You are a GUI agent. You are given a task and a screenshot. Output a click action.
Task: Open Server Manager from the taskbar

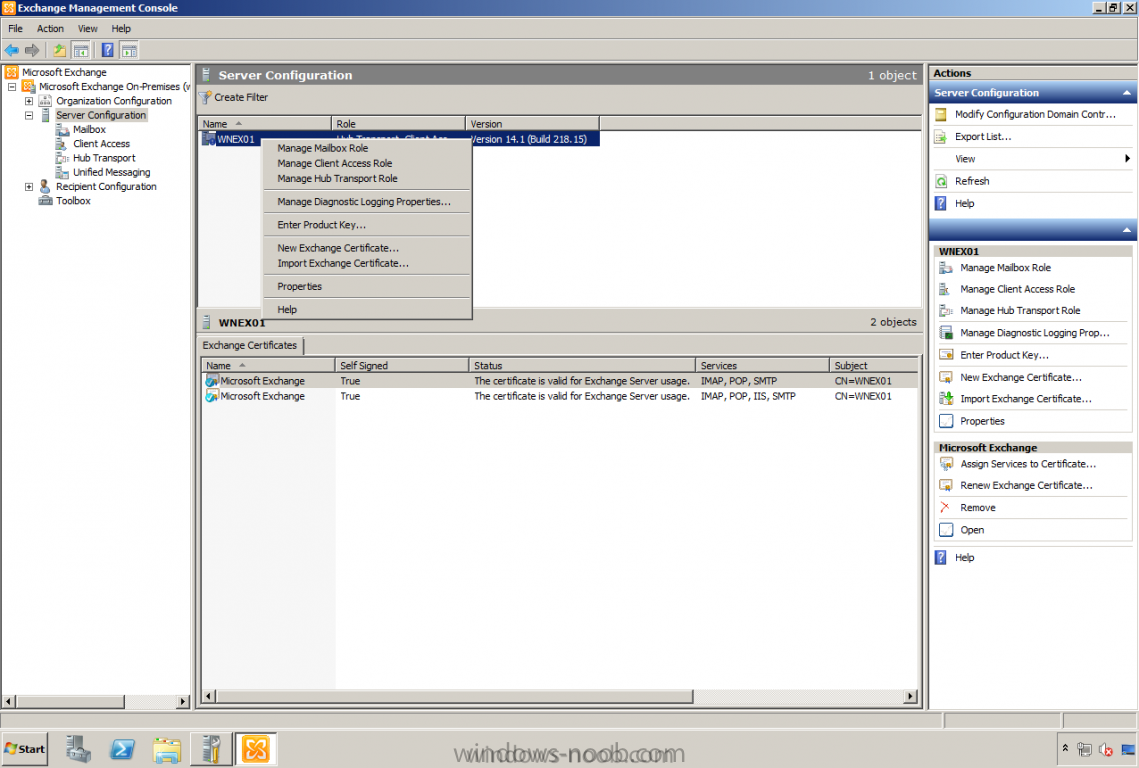[x=78, y=749]
